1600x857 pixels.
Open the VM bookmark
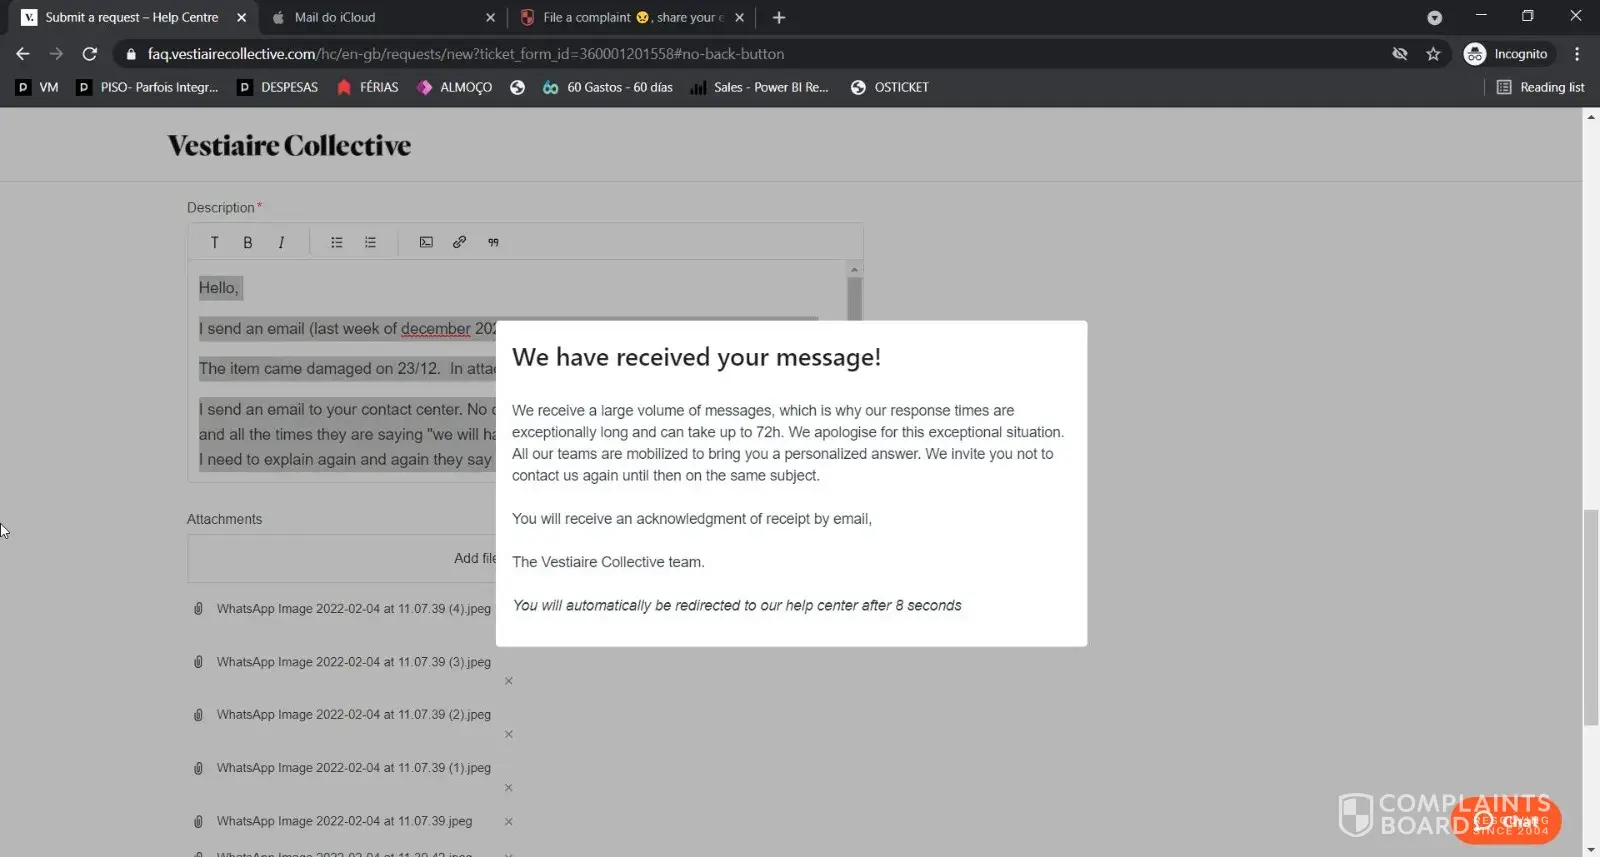click(x=37, y=87)
